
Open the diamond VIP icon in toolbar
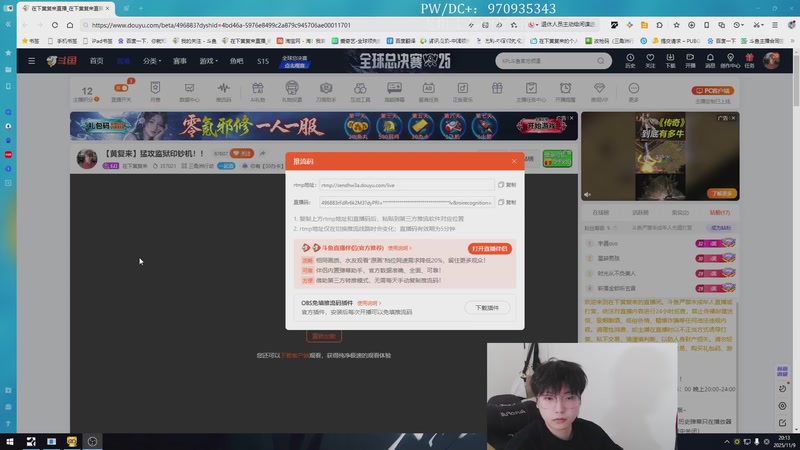[599, 91]
